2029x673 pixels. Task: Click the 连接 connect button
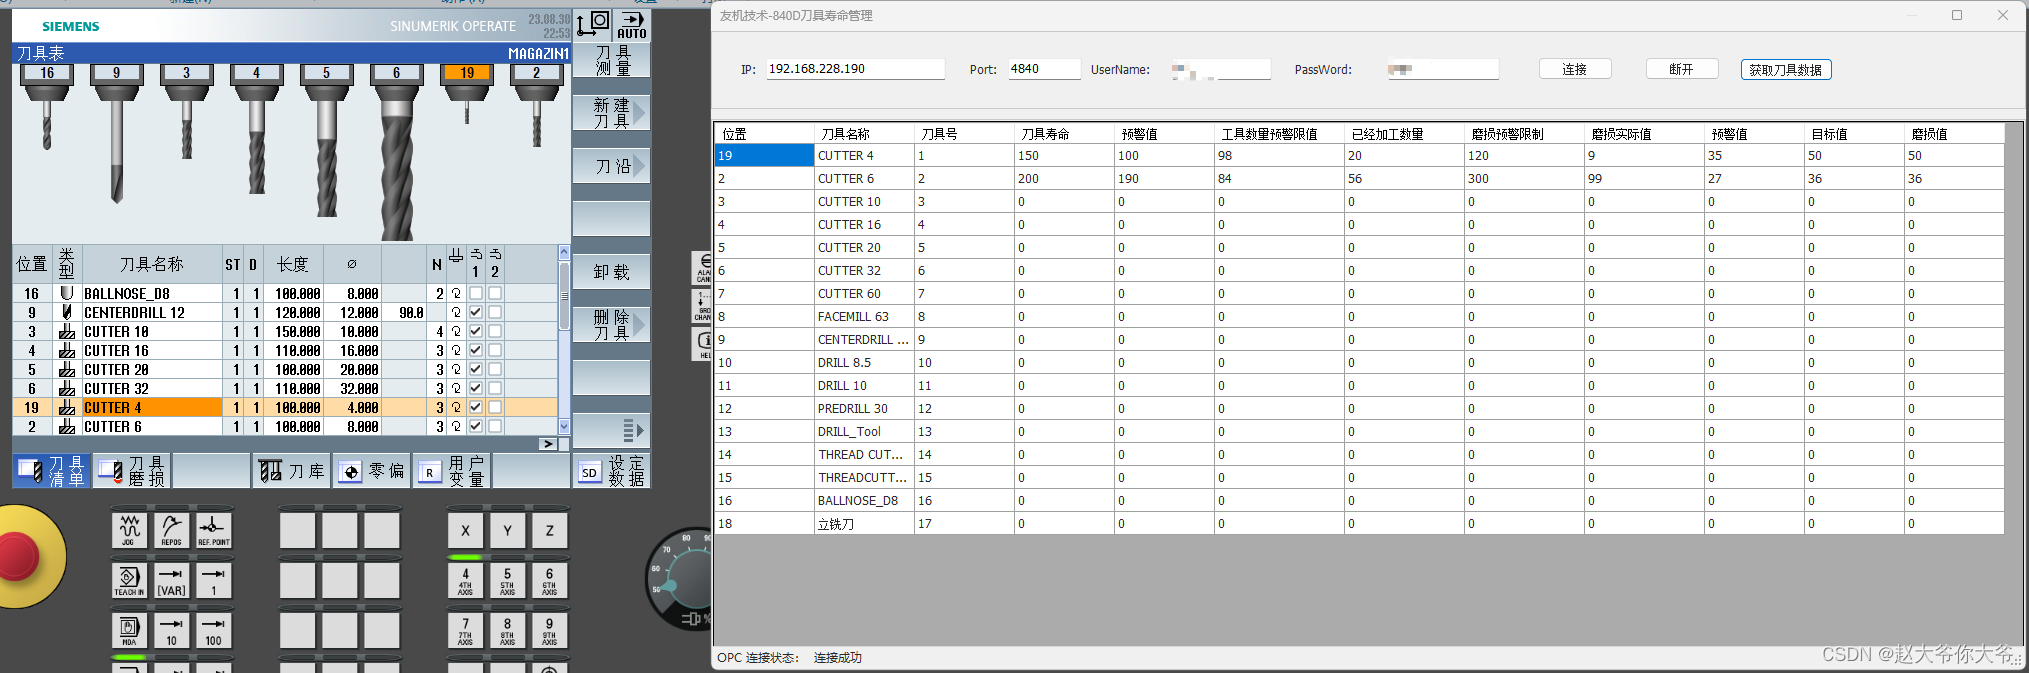(1575, 69)
